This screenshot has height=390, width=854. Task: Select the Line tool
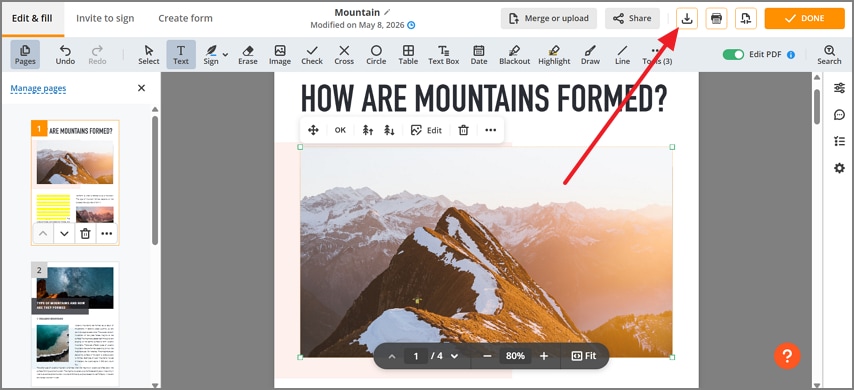click(x=623, y=54)
